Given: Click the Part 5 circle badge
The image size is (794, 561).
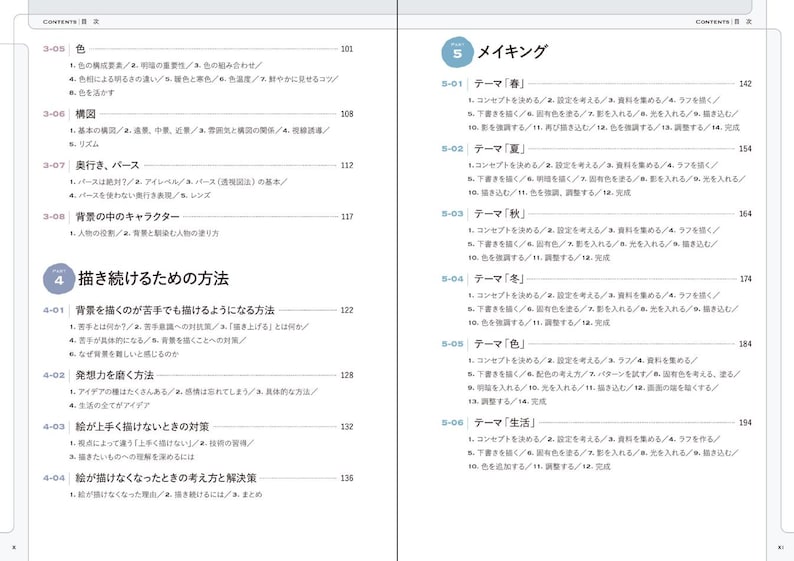Looking at the screenshot, I should [x=458, y=52].
